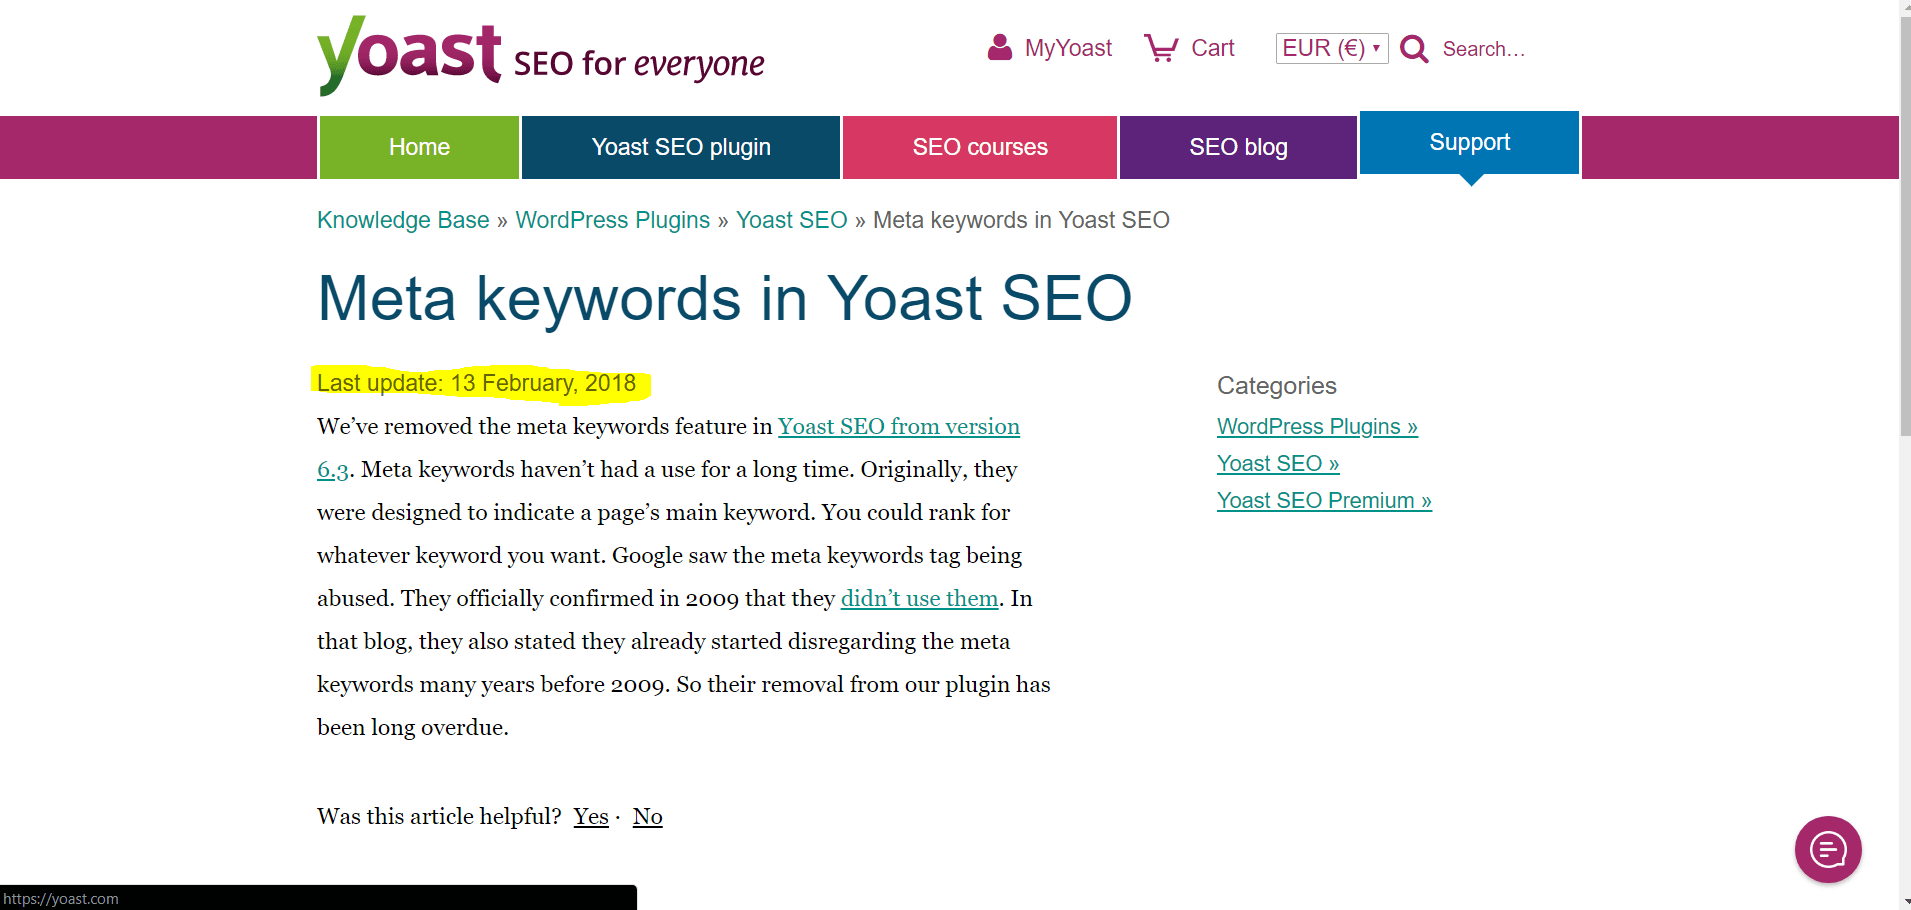Navigate to Knowledge Base breadcrumb

[402, 220]
